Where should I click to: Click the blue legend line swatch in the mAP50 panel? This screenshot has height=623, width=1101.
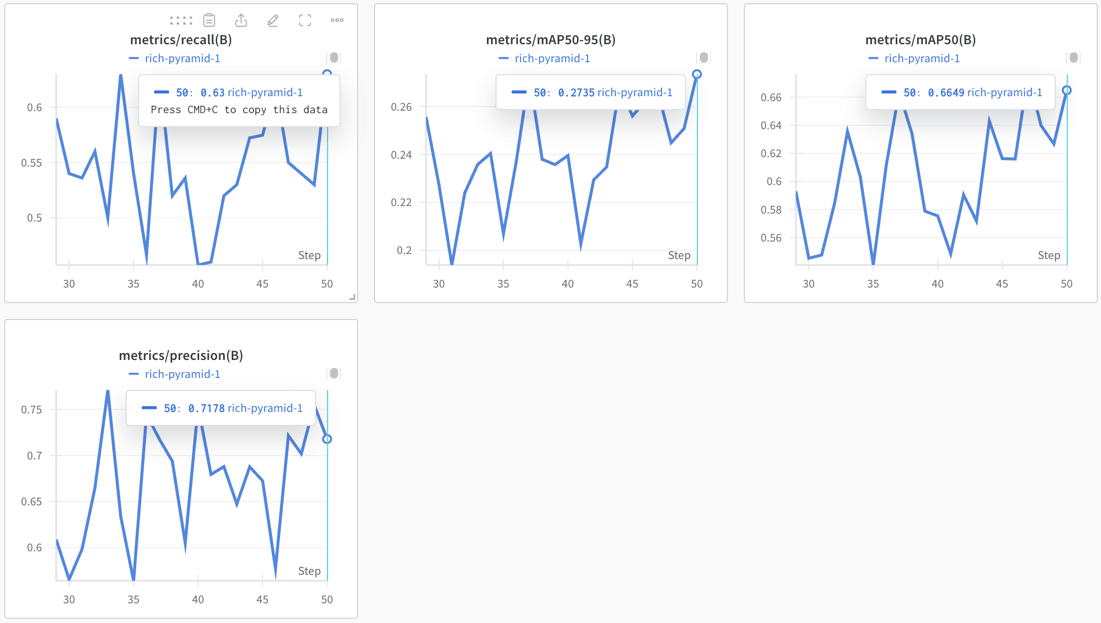coord(874,58)
